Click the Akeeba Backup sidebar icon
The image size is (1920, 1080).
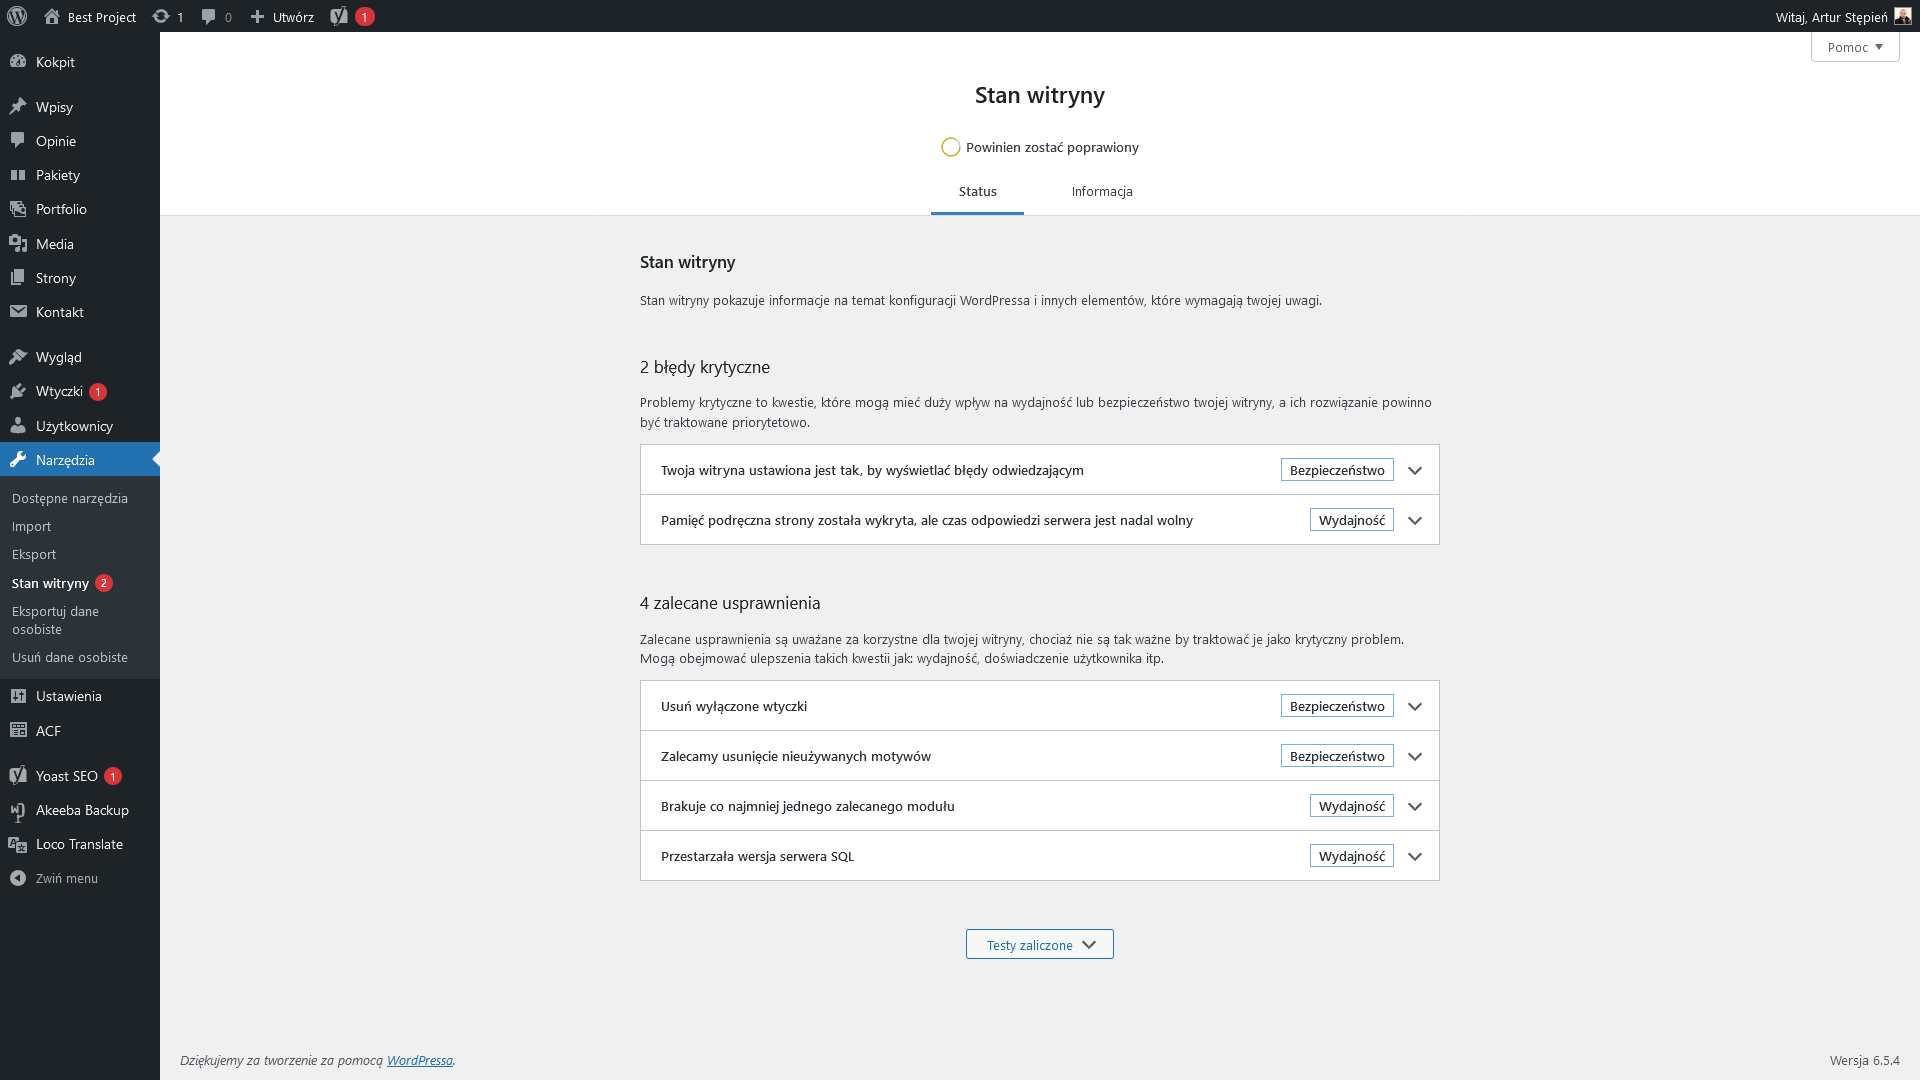click(x=18, y=810)
